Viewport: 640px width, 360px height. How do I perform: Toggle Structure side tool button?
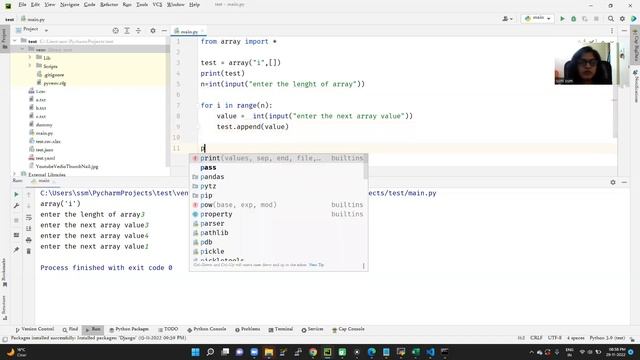click(4, 308)
